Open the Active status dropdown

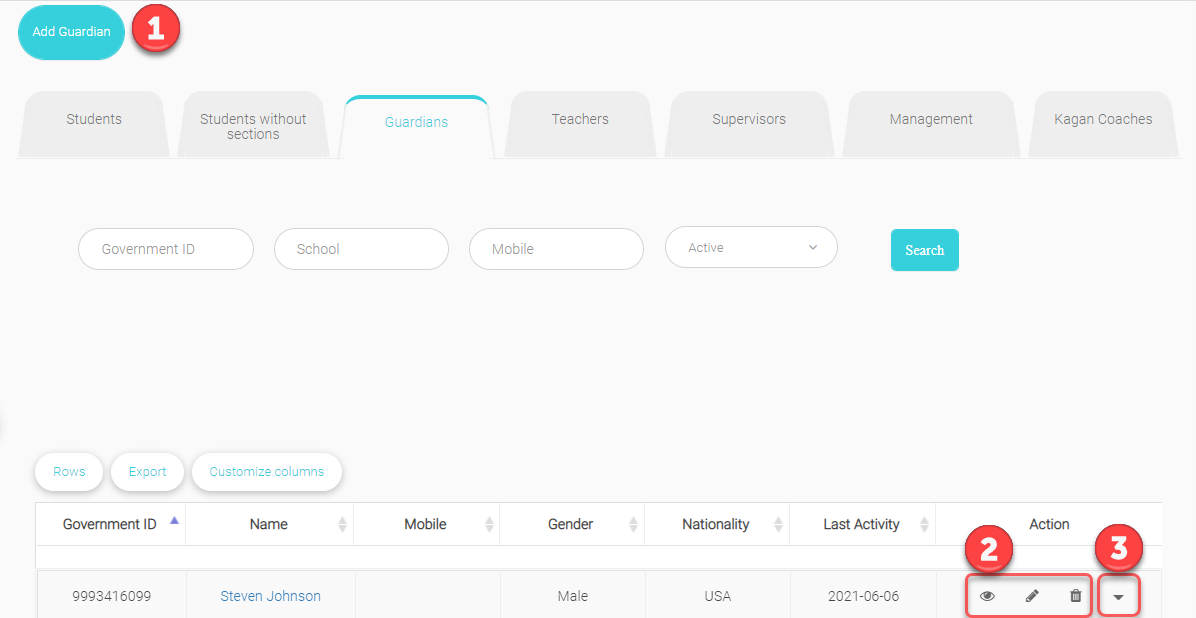[x=751, y=247]
